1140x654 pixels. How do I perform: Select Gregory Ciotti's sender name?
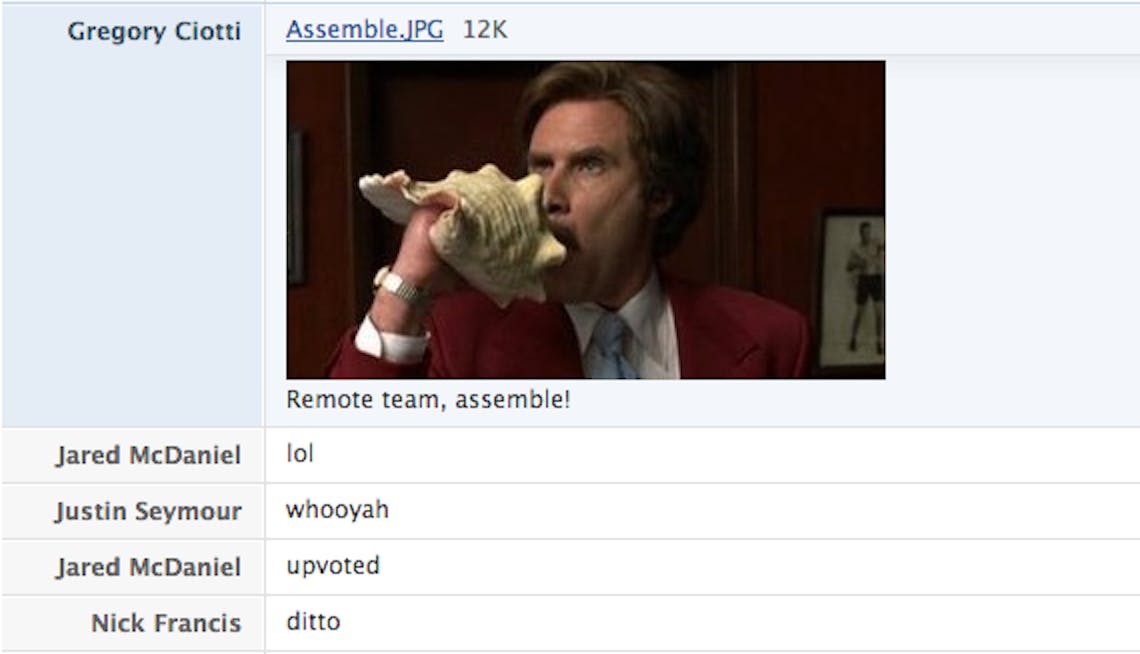click(154, 31)
